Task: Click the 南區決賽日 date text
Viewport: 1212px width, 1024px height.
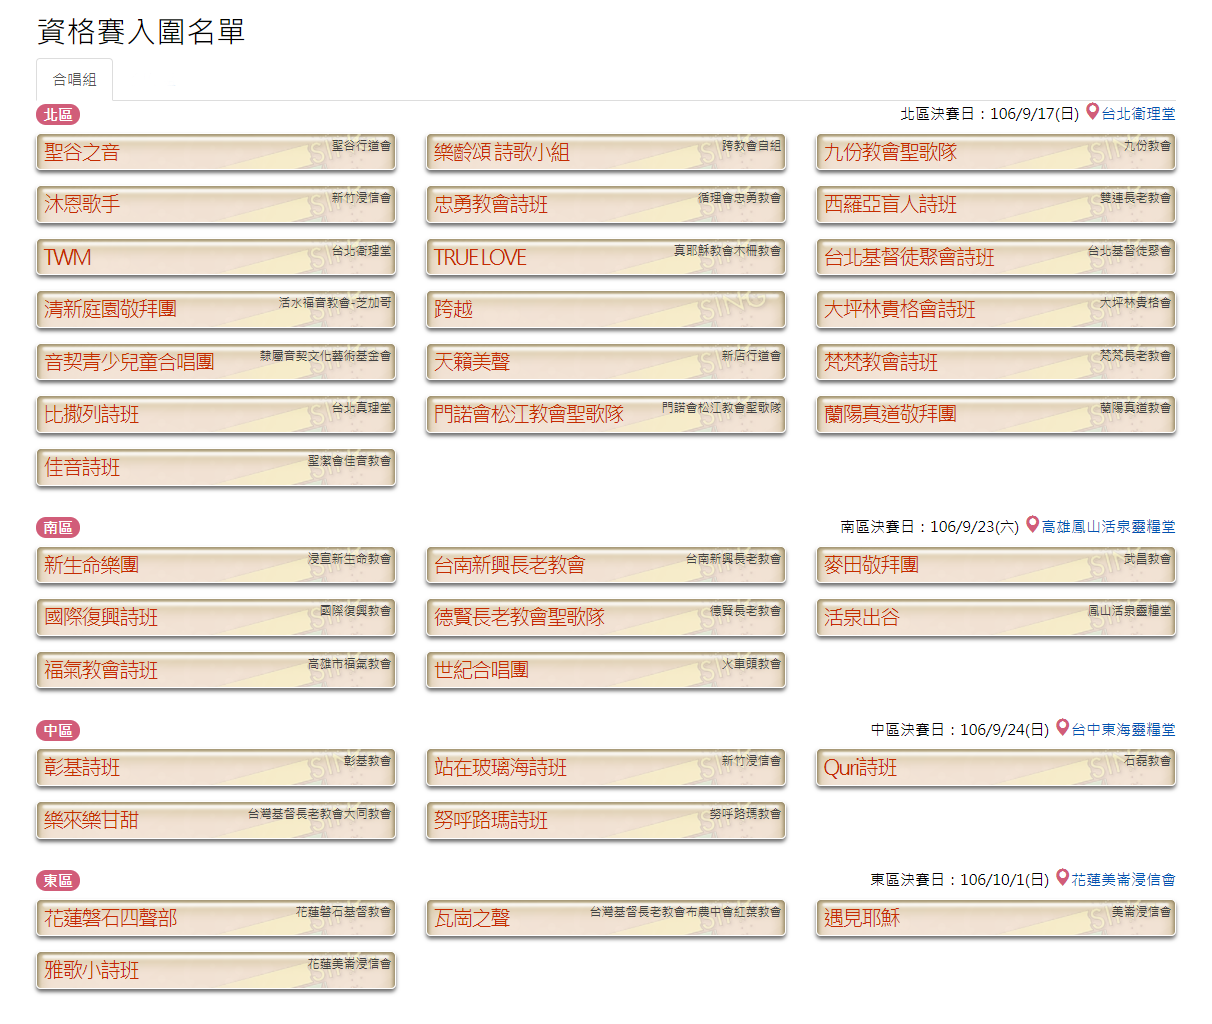Action: pyautogui.click(x=930, y=527)
